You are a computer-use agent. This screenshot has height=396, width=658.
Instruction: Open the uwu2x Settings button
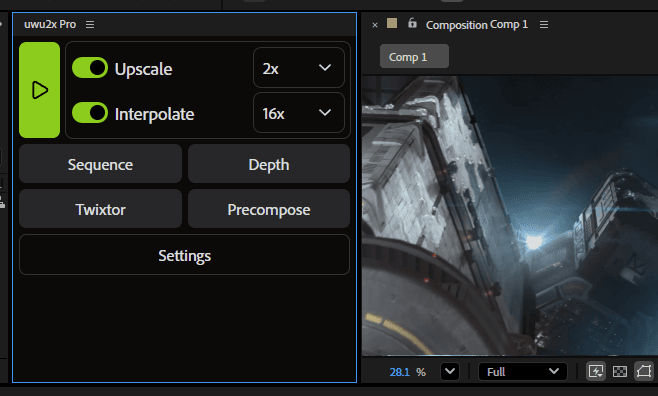click(x=185, y=255)
